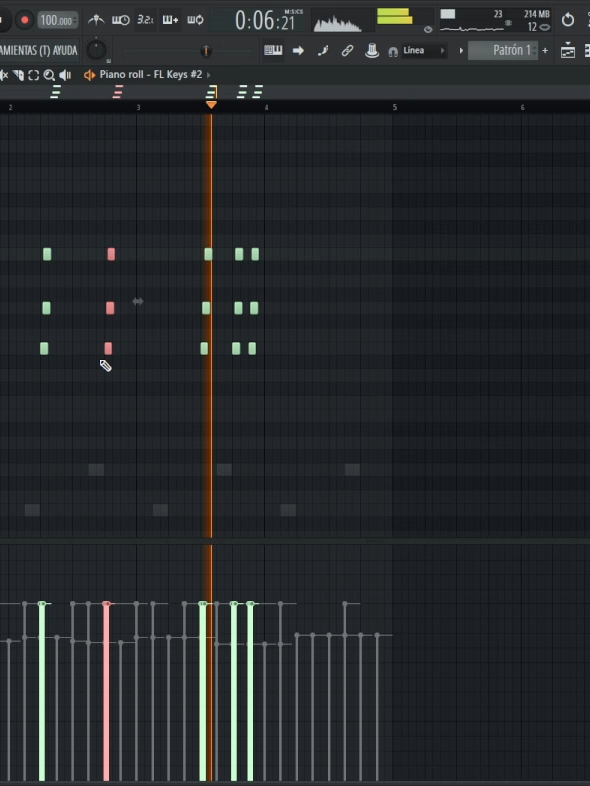Image resolution: width=590 pixels, height=786 pixels.
Task: Adjust the master volume knob
Action: coord(96,50)
